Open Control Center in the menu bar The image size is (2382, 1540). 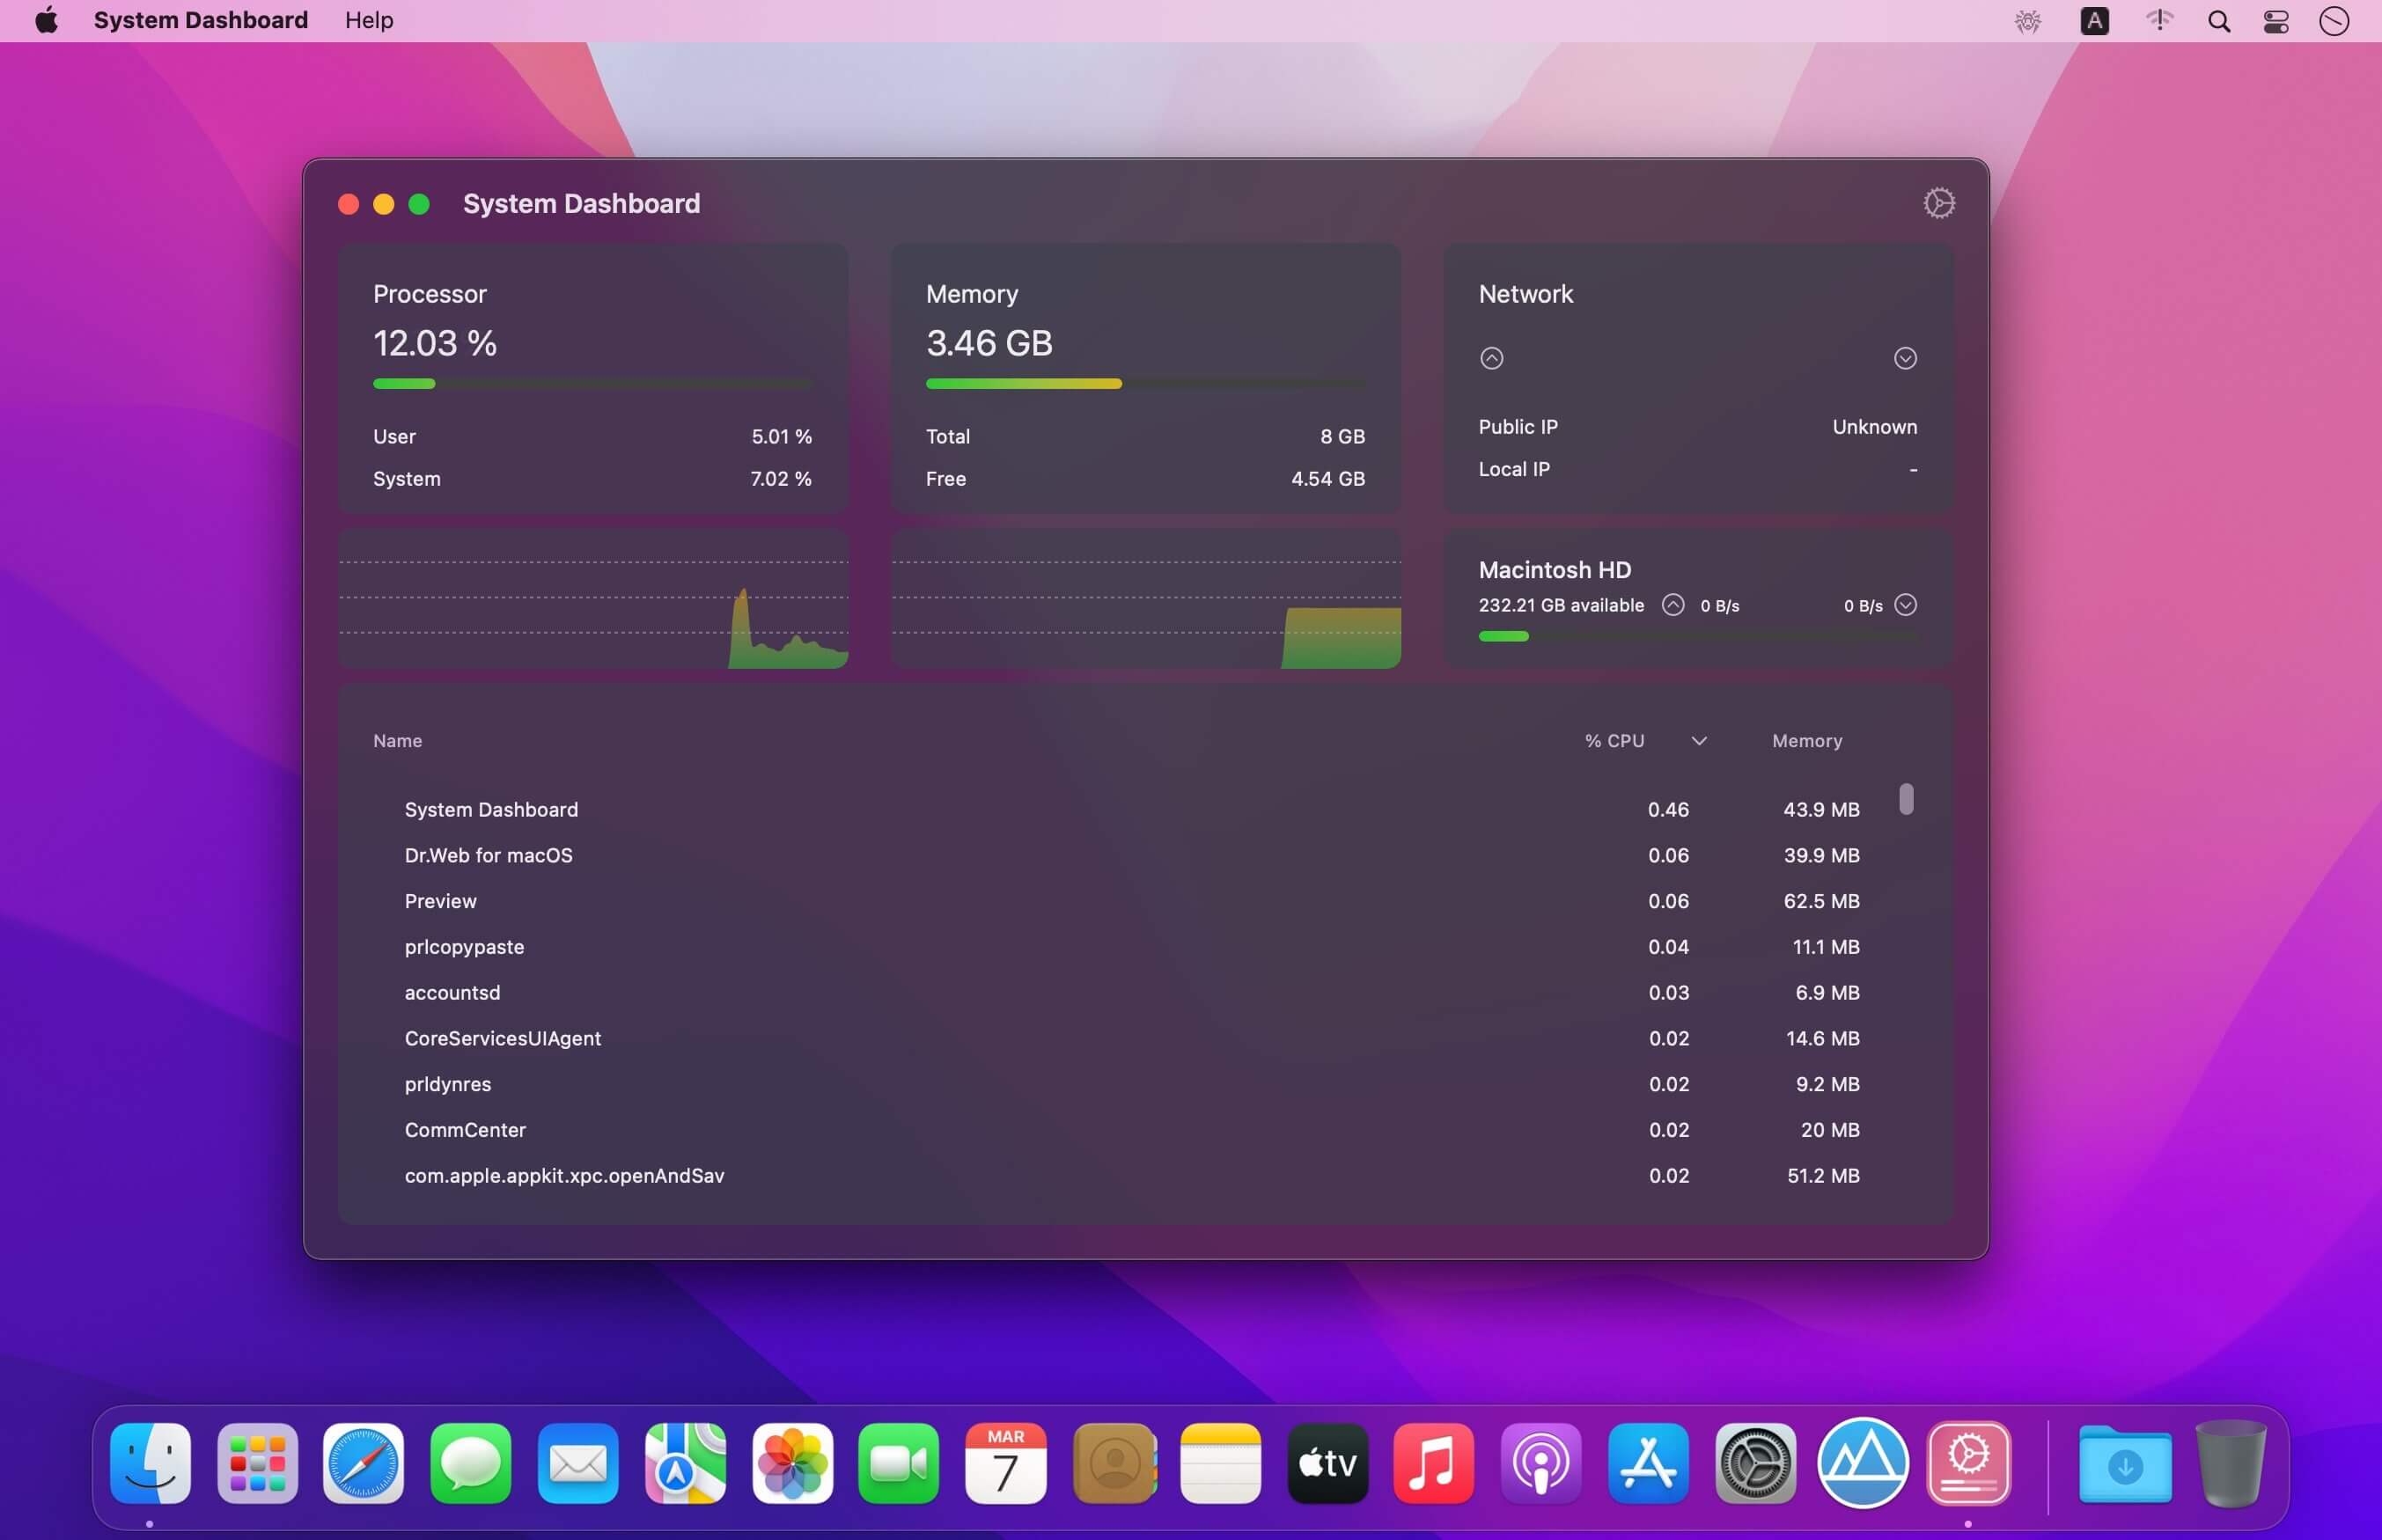pos(2276,21)
